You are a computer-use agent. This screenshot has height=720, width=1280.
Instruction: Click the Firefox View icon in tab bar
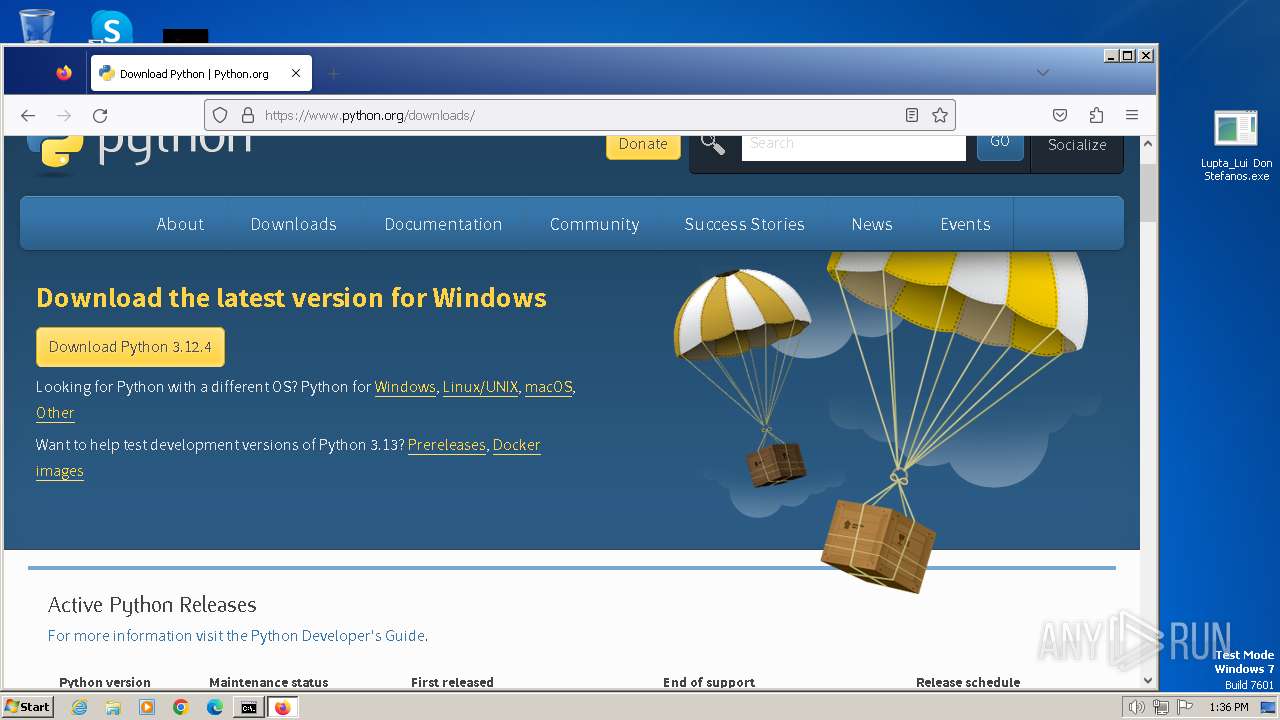pos(64,73)
